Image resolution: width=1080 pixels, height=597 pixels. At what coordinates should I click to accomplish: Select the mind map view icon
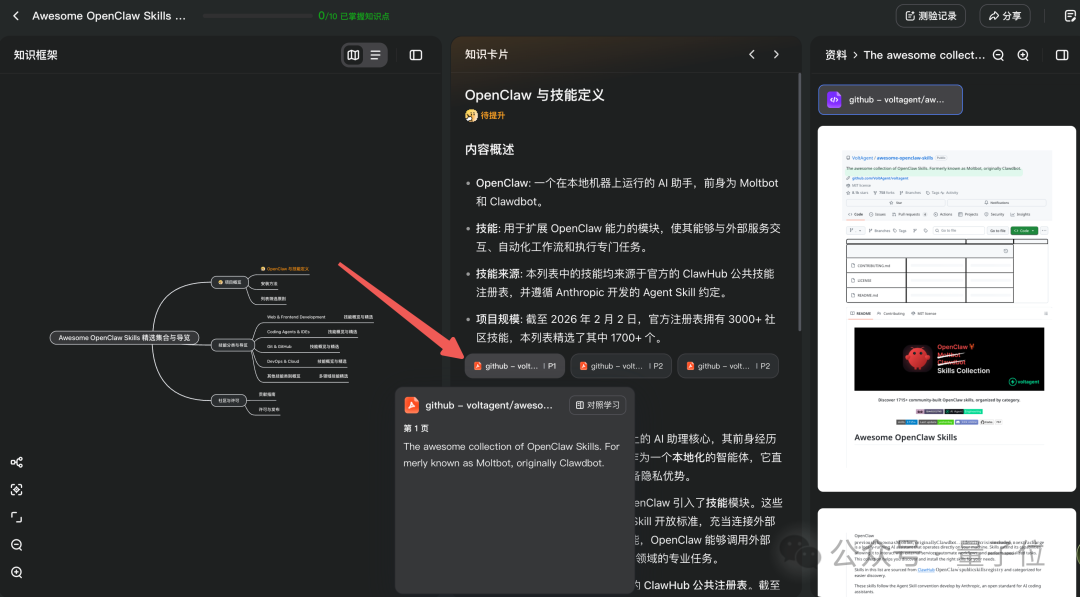[x=352, y=55]
